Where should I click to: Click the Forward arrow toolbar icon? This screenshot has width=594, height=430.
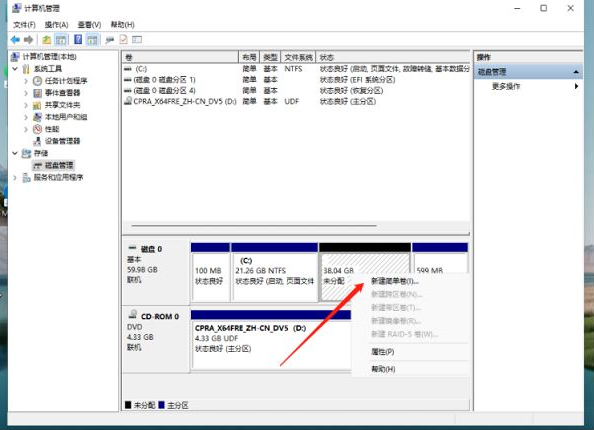pos(28,39)
